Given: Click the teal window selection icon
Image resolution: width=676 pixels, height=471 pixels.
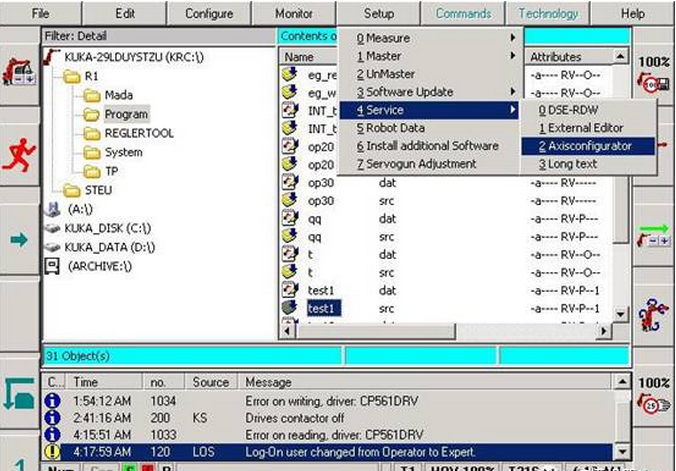Looking at the screenshot, I should pos(19,393).
